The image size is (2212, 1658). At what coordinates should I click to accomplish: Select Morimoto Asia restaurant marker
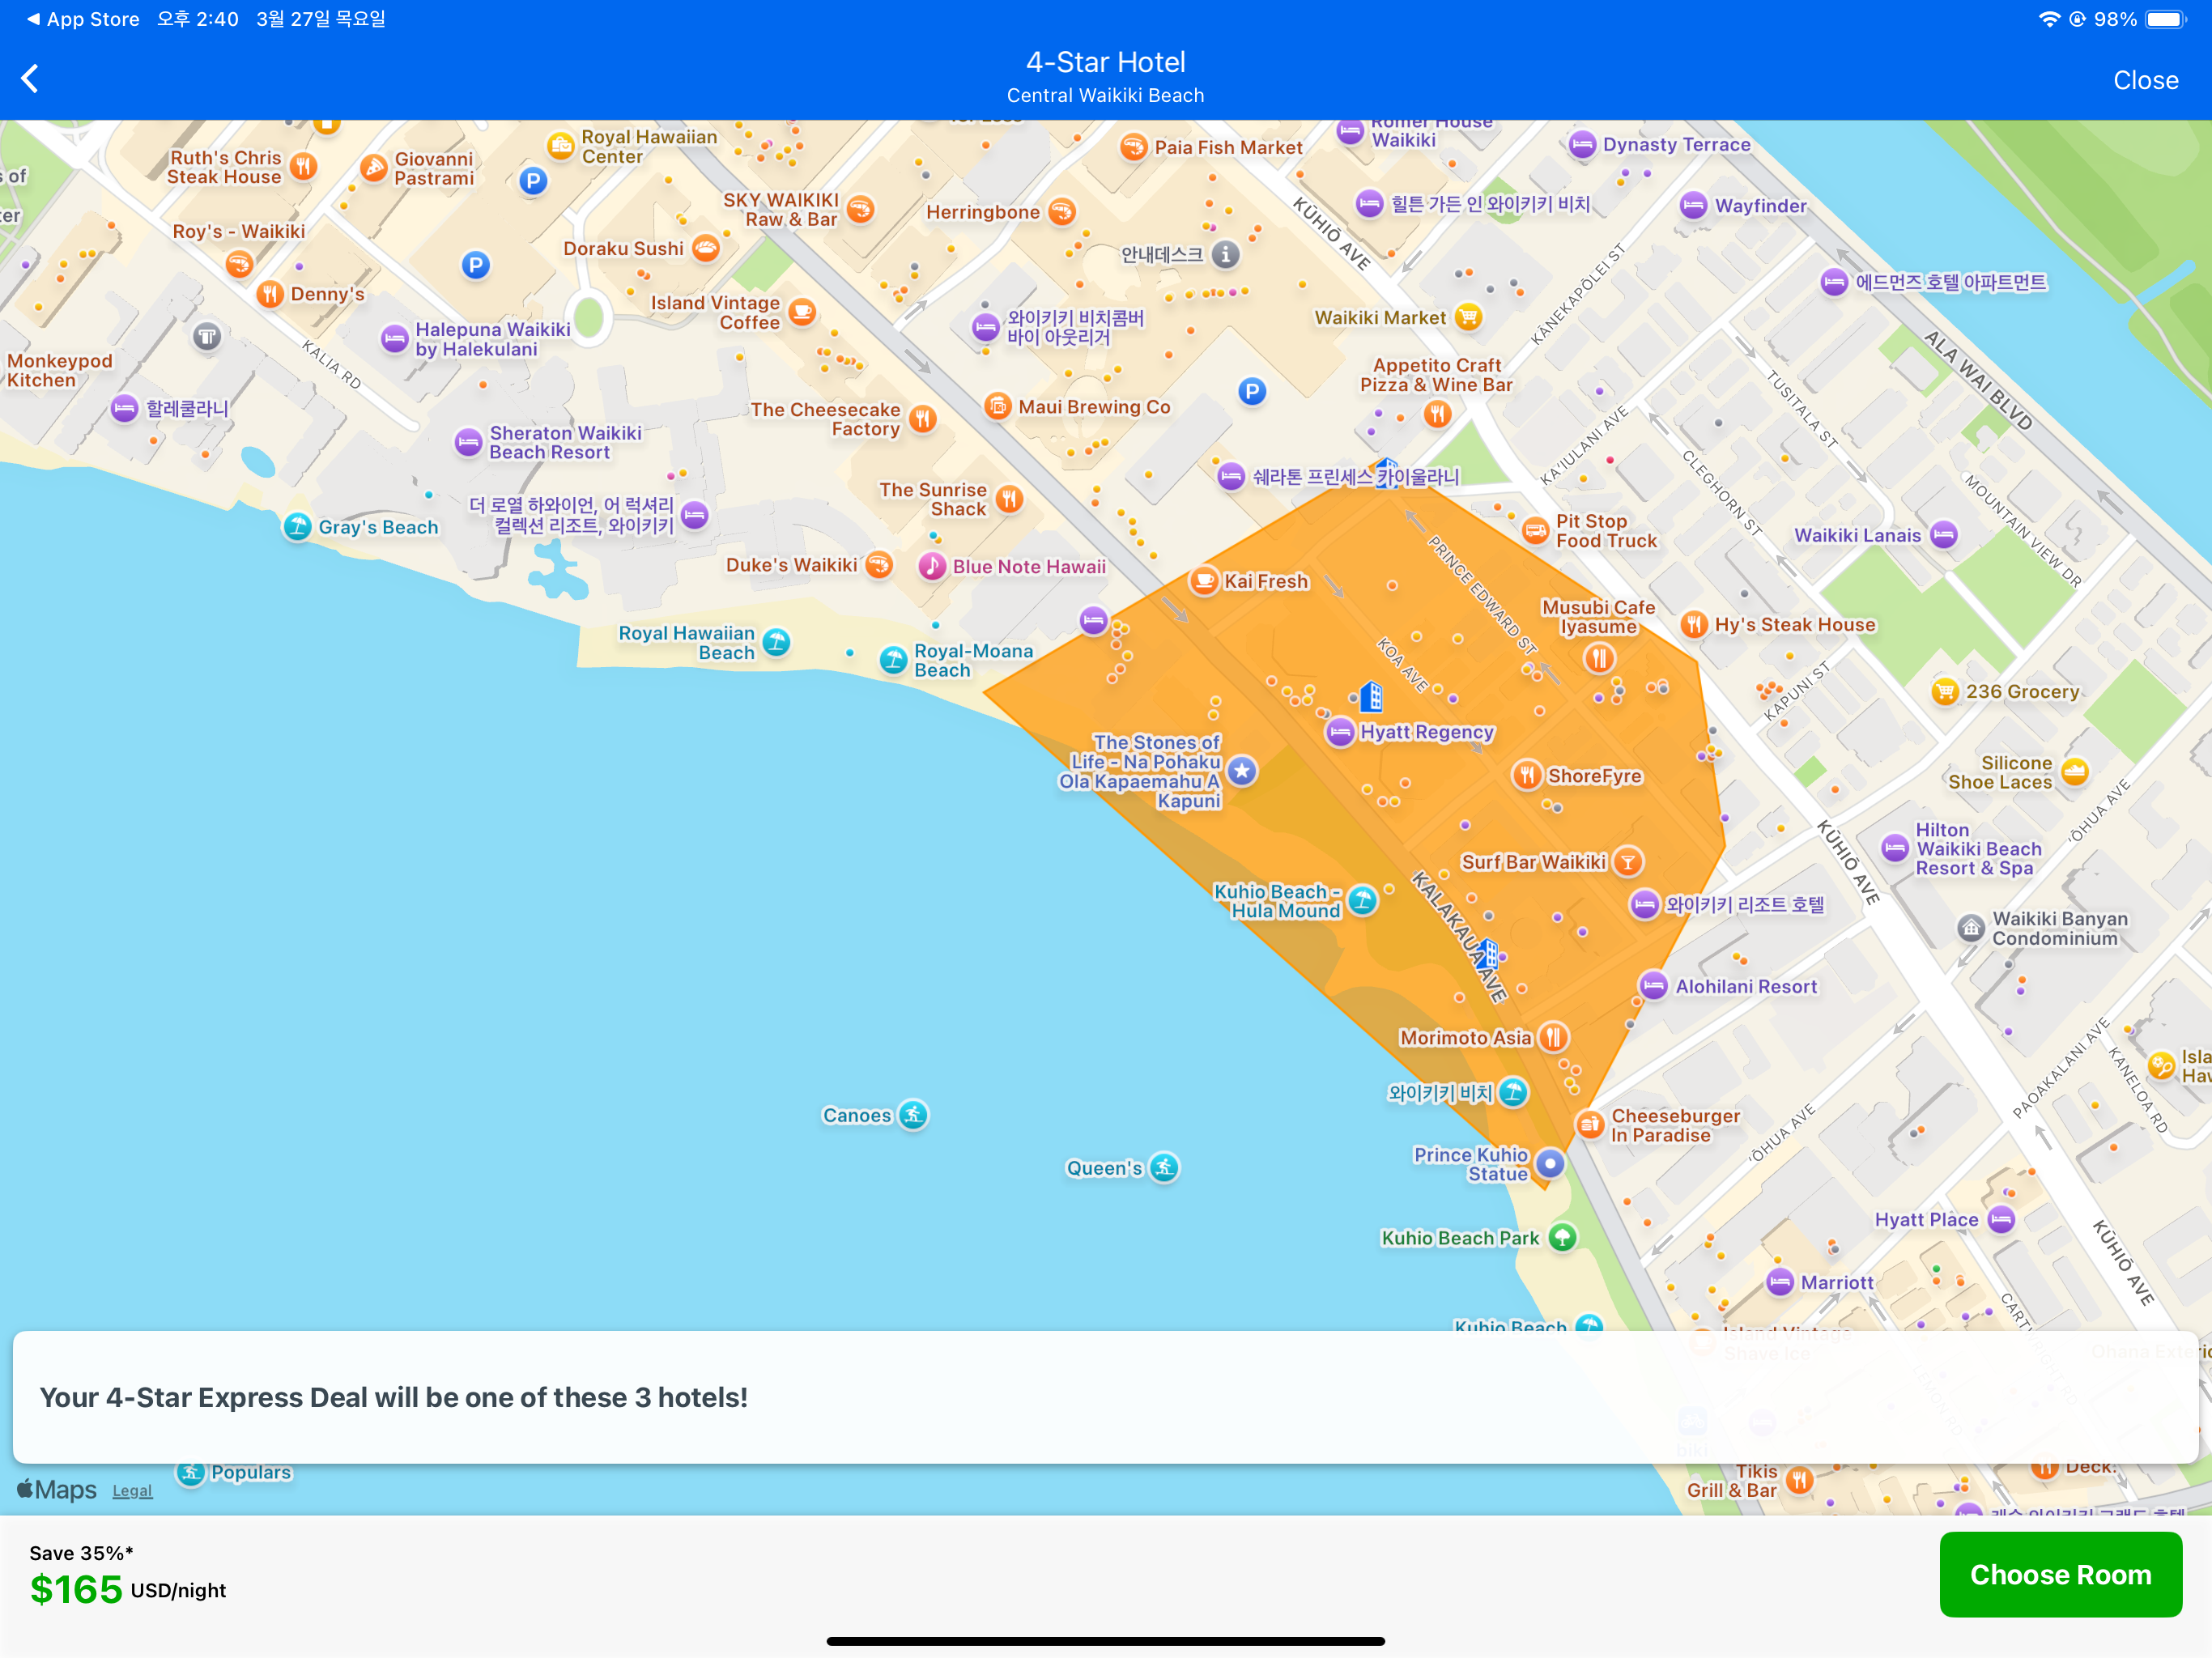point(1553,1037)
